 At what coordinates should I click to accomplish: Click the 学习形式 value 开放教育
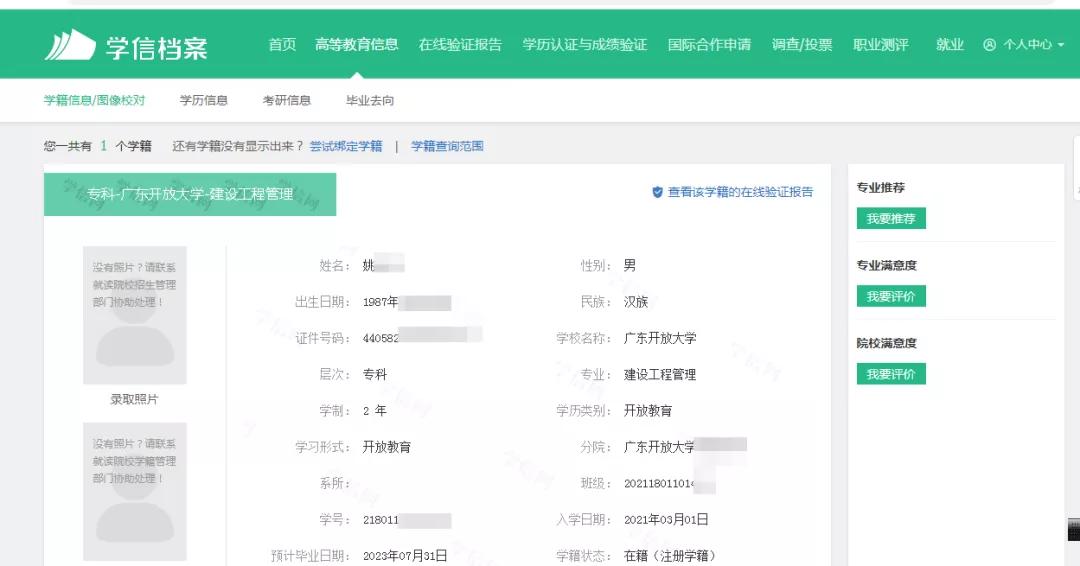point(386,447)
